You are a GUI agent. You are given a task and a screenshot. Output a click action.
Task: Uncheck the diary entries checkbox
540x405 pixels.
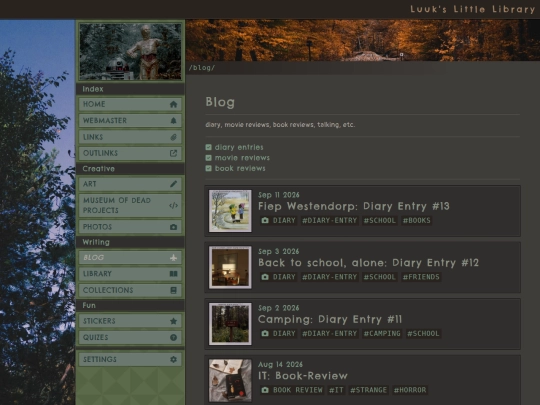coord(208,147)
